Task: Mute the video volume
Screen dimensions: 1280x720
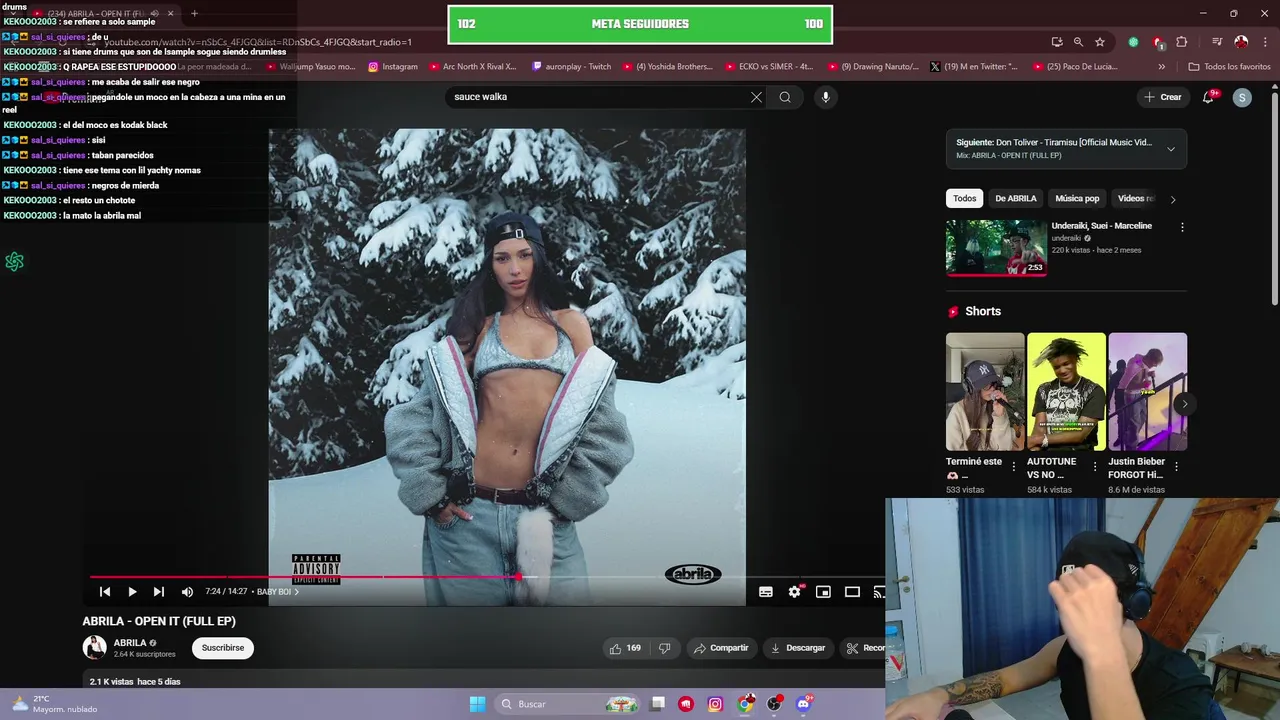Action: click(x=187, y=592)
